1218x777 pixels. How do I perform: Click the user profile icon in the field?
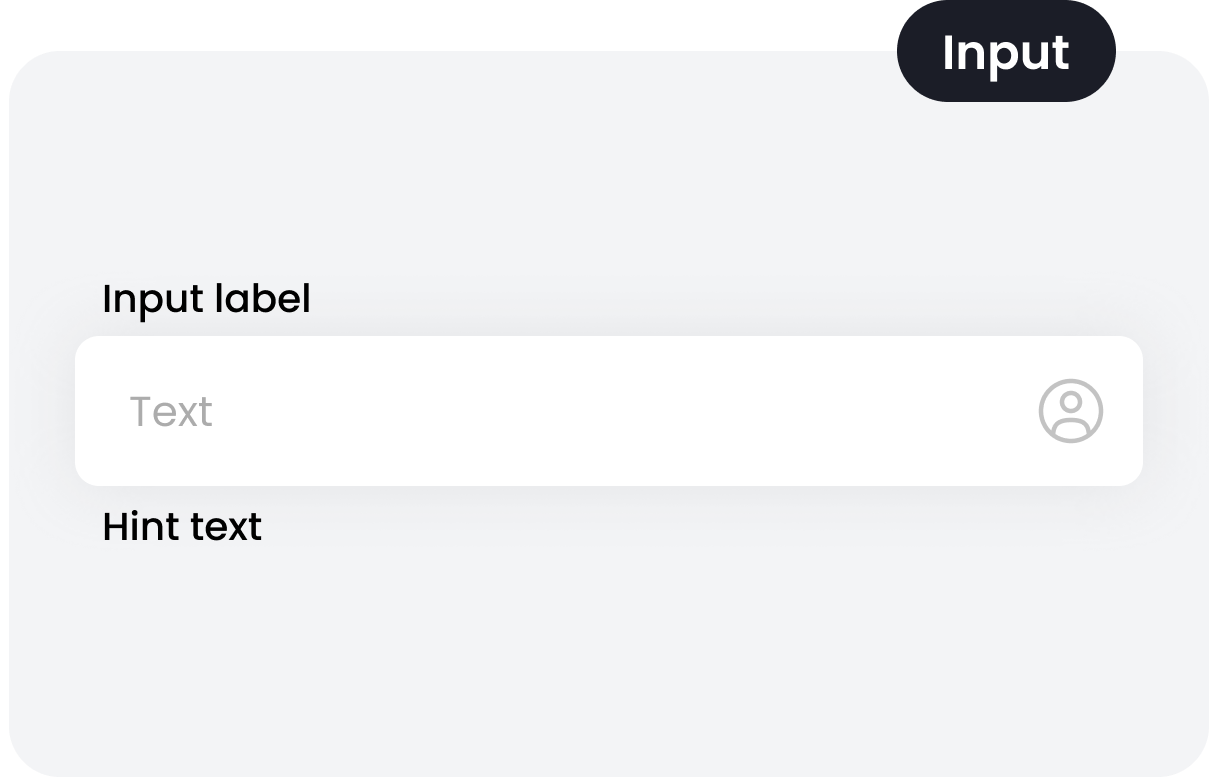(x=1070, y=411)
